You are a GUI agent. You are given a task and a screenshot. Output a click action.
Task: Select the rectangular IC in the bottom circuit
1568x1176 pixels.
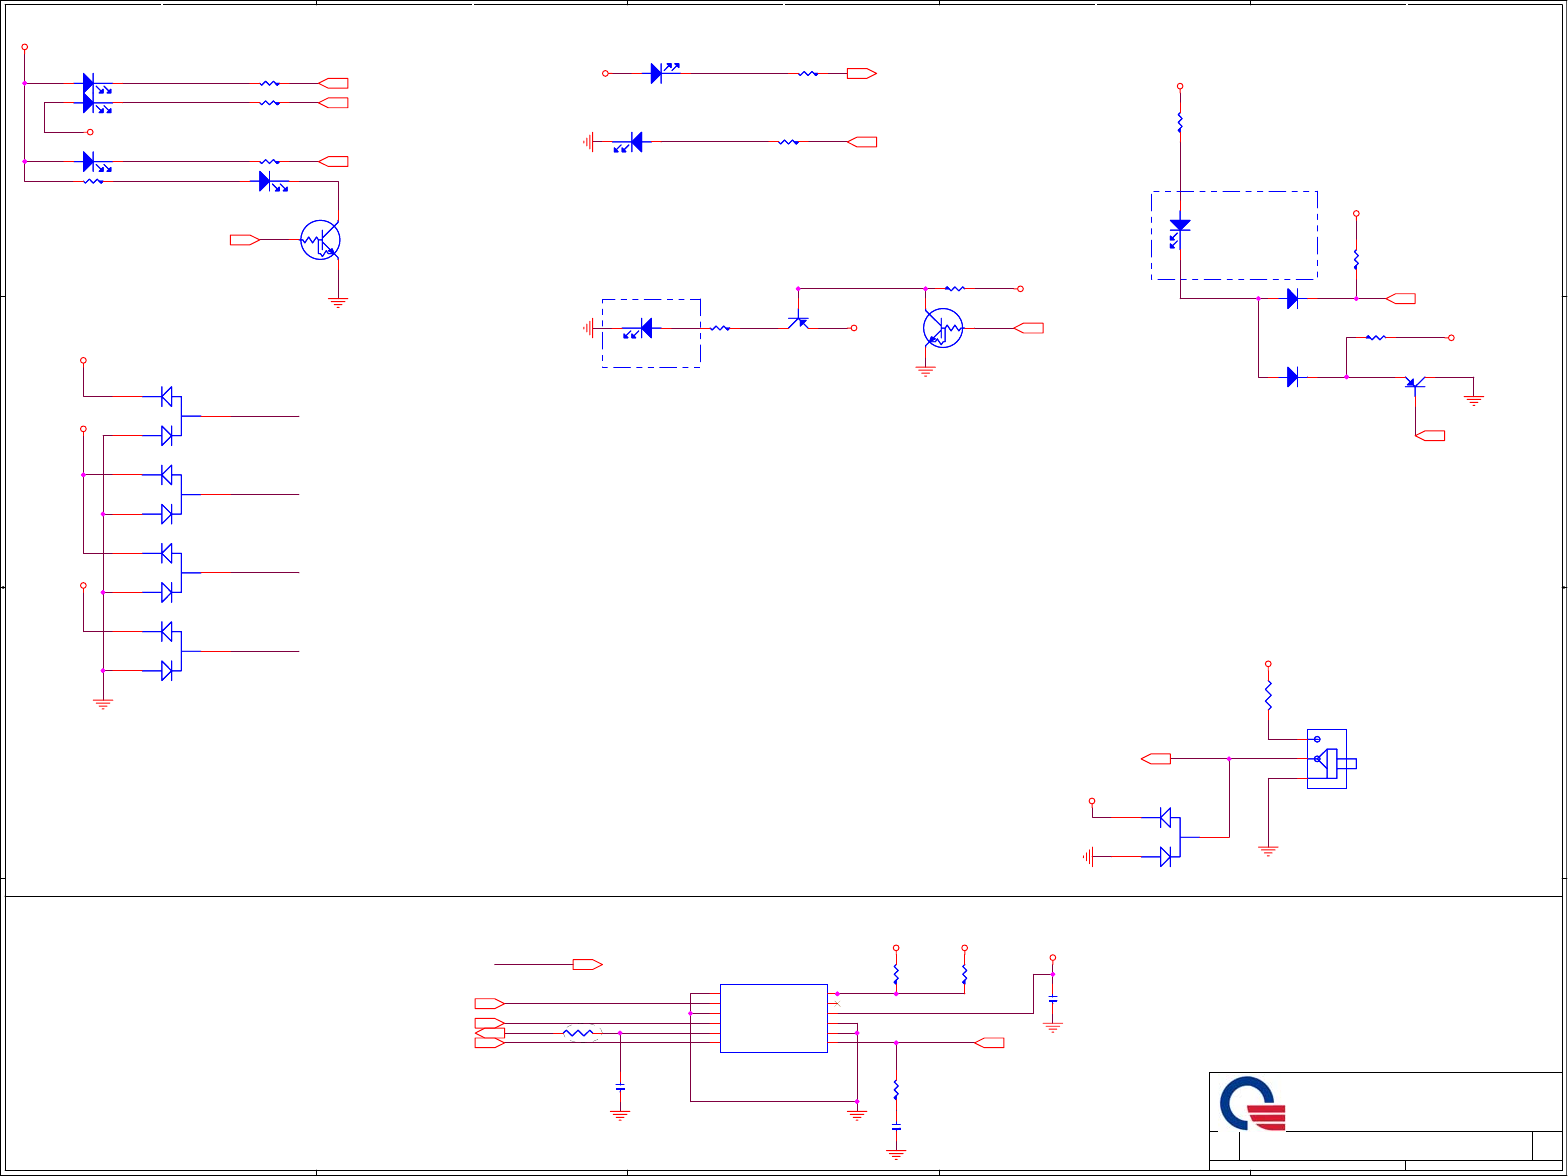[x=774, y=1018]
